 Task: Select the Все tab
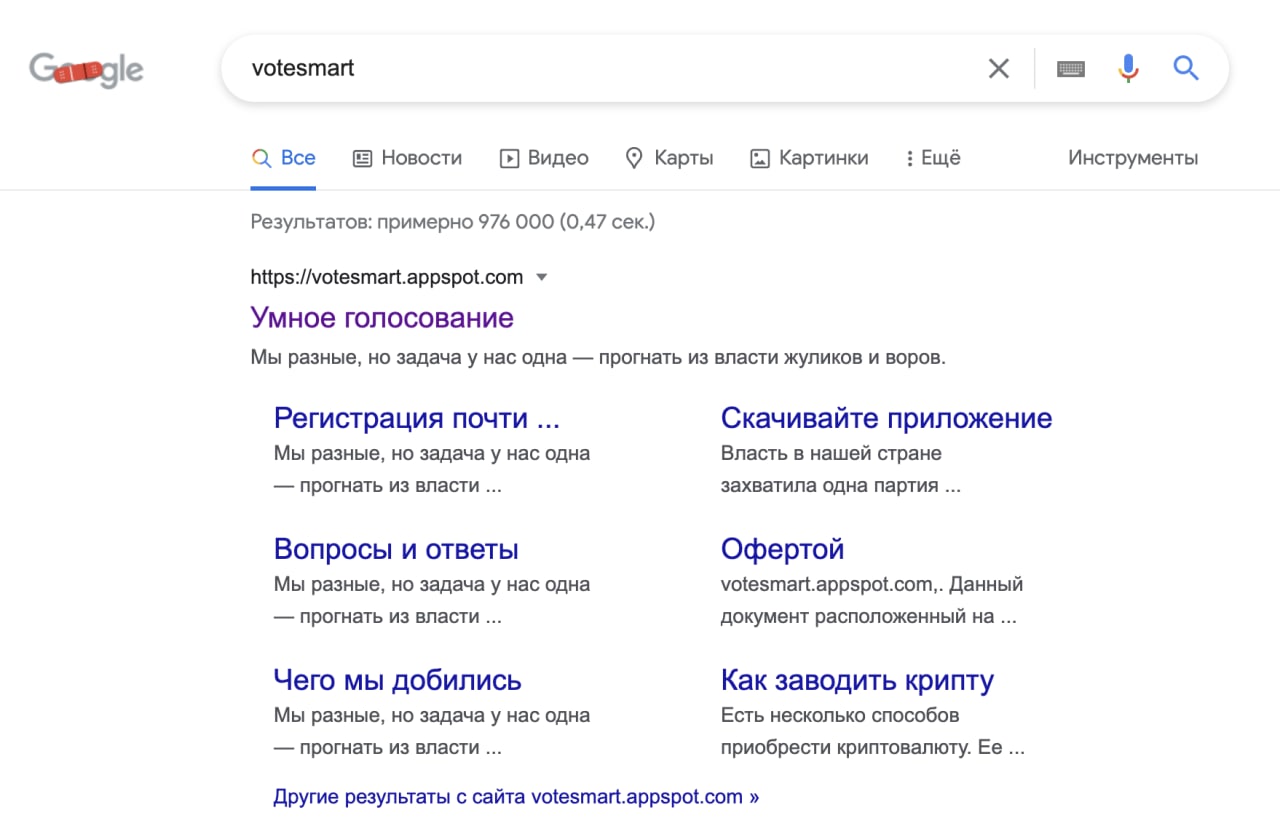click(x=284, y=158)
